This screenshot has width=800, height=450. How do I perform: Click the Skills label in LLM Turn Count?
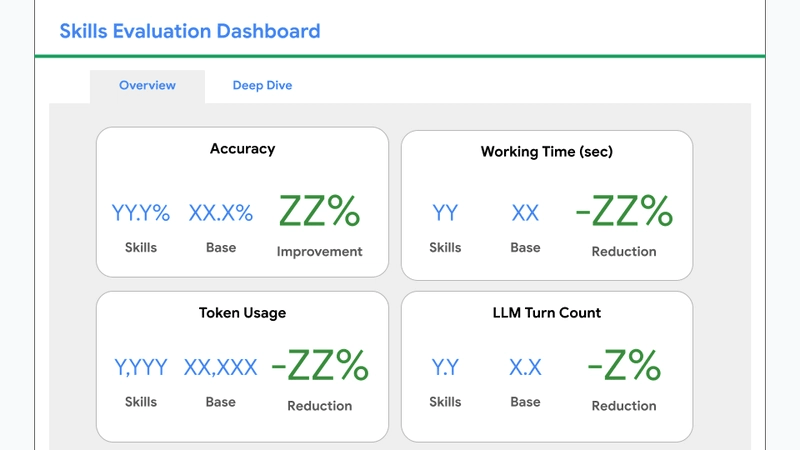coord(445,402)
